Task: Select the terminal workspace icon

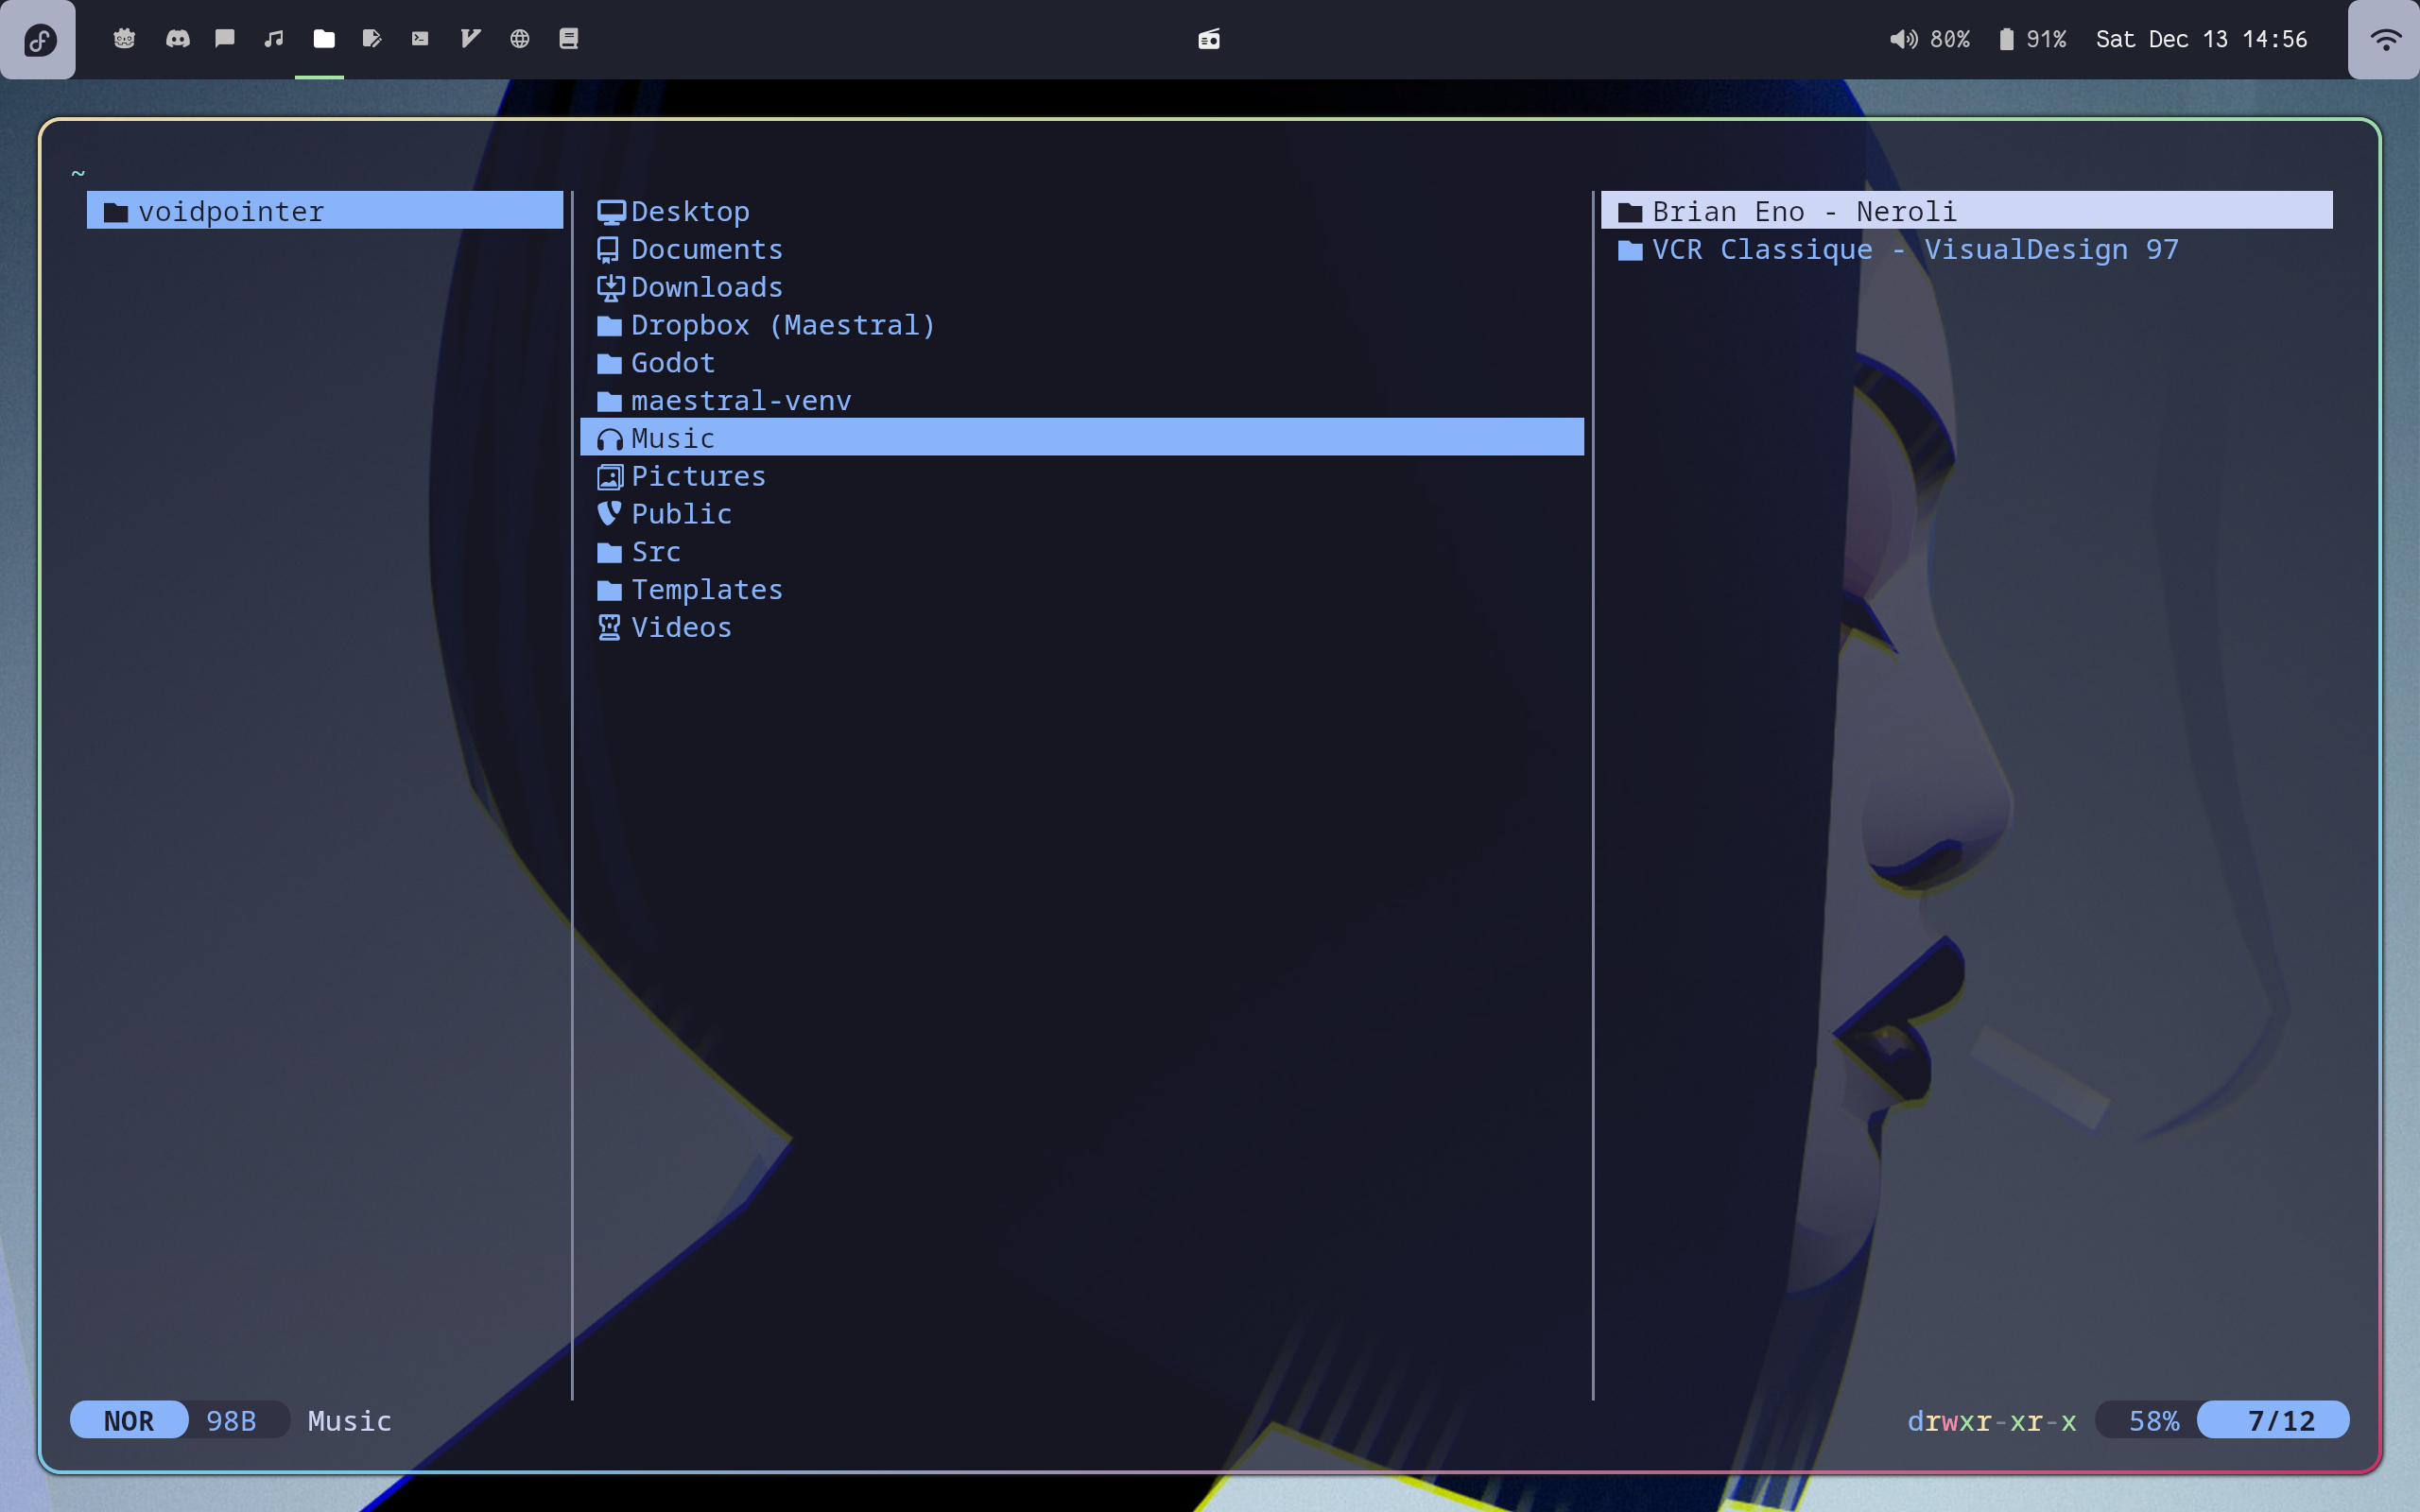Action: pos(420,39)
